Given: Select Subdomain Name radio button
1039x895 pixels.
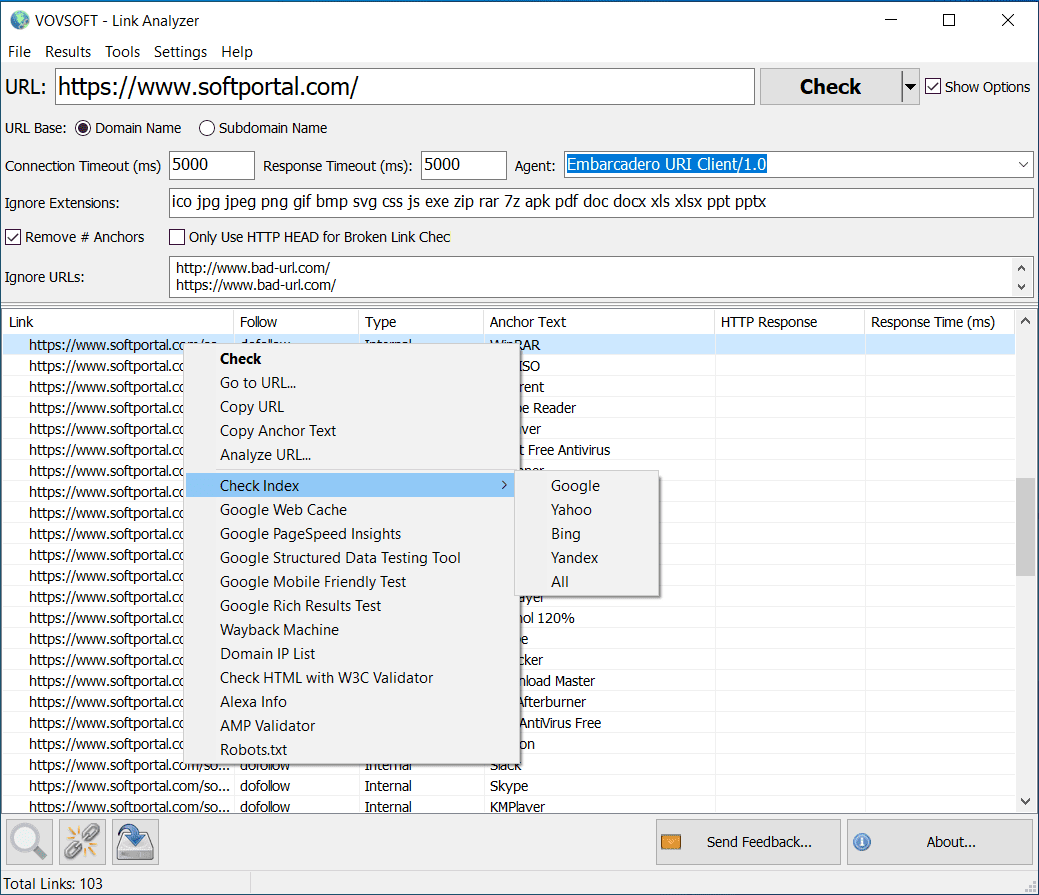Looking at the screenshot, I should point(207,128).
